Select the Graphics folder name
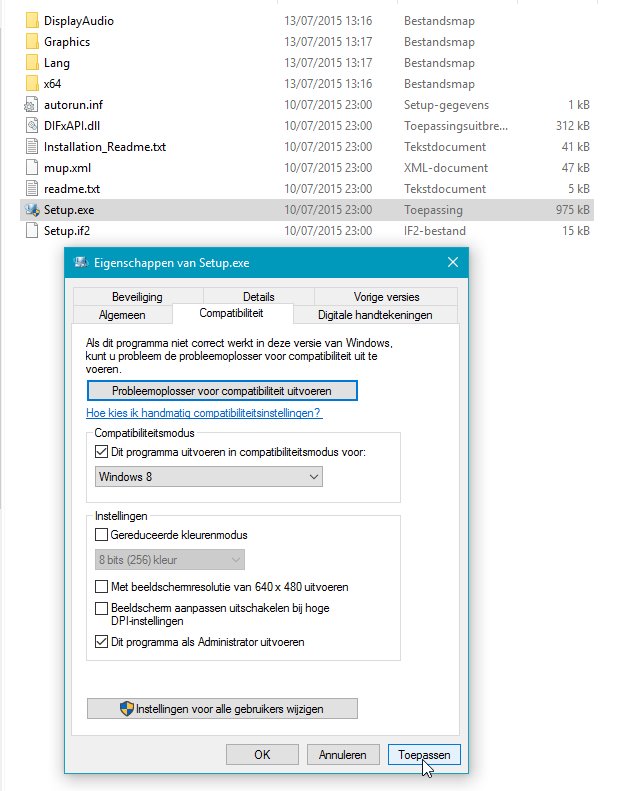The height and width of the screenshot is (791, 624). 67,42
